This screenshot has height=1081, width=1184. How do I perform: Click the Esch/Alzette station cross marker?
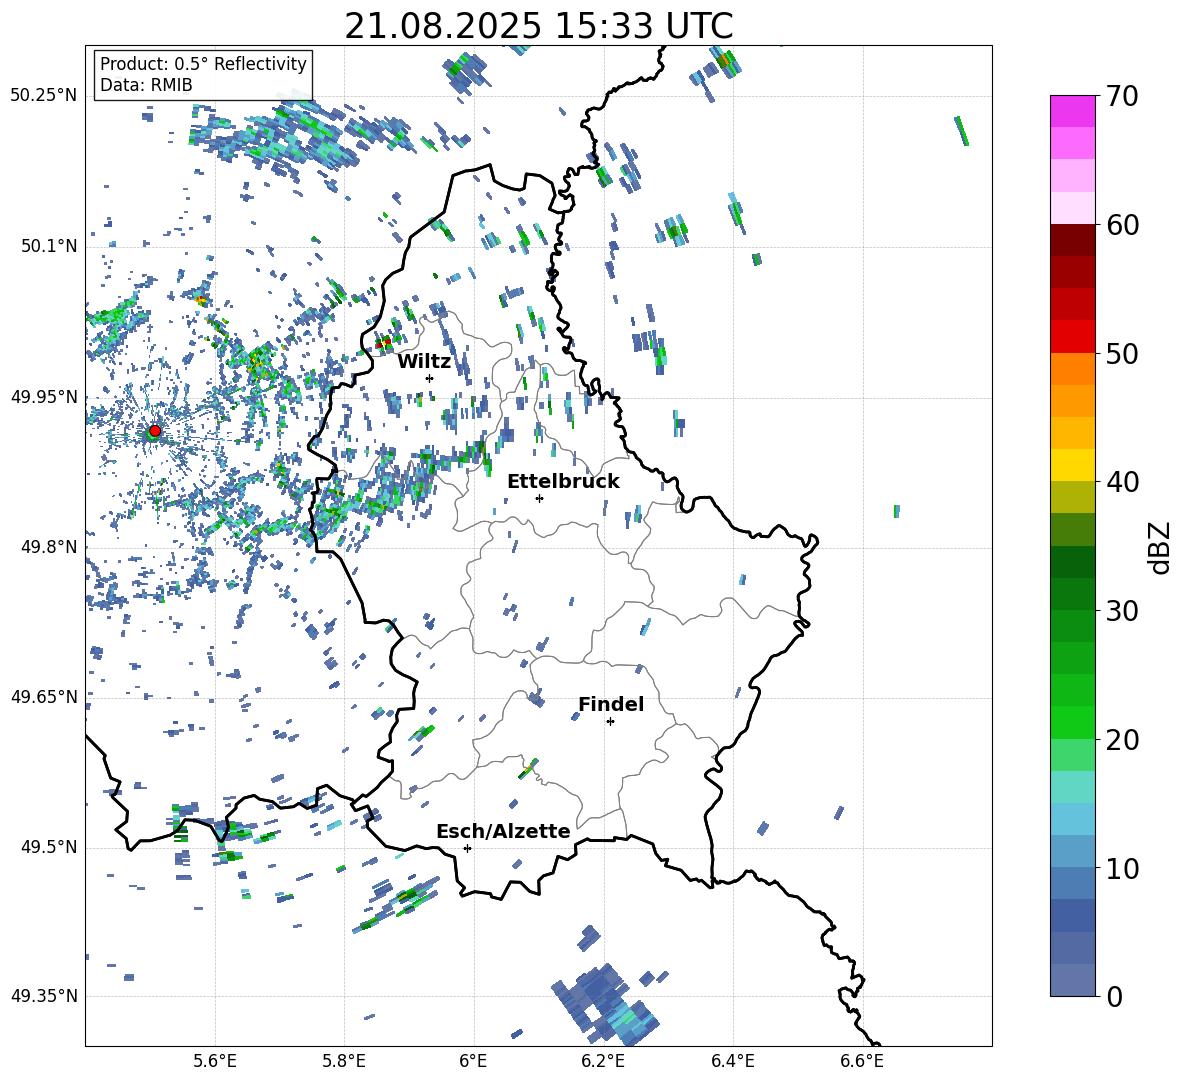pos(467,848)
